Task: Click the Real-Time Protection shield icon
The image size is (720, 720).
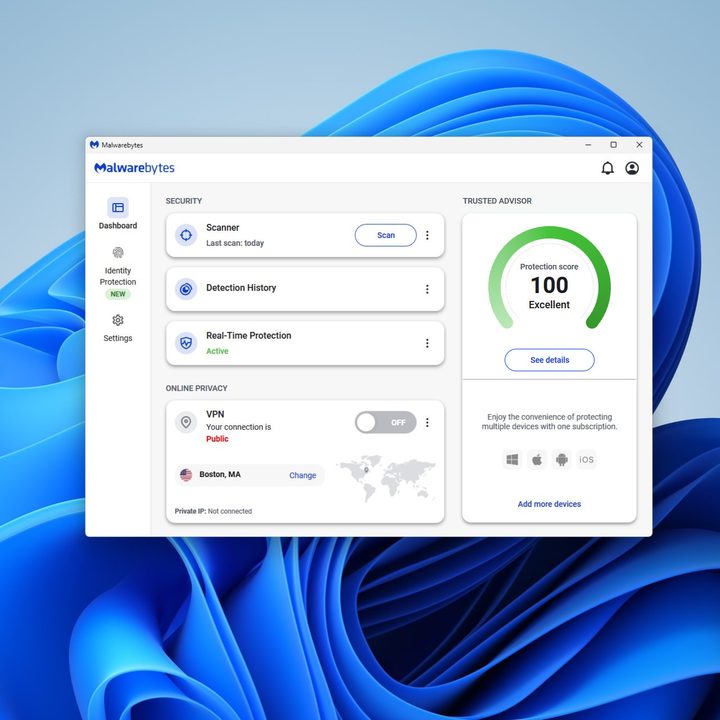Action: pos(186,343)
